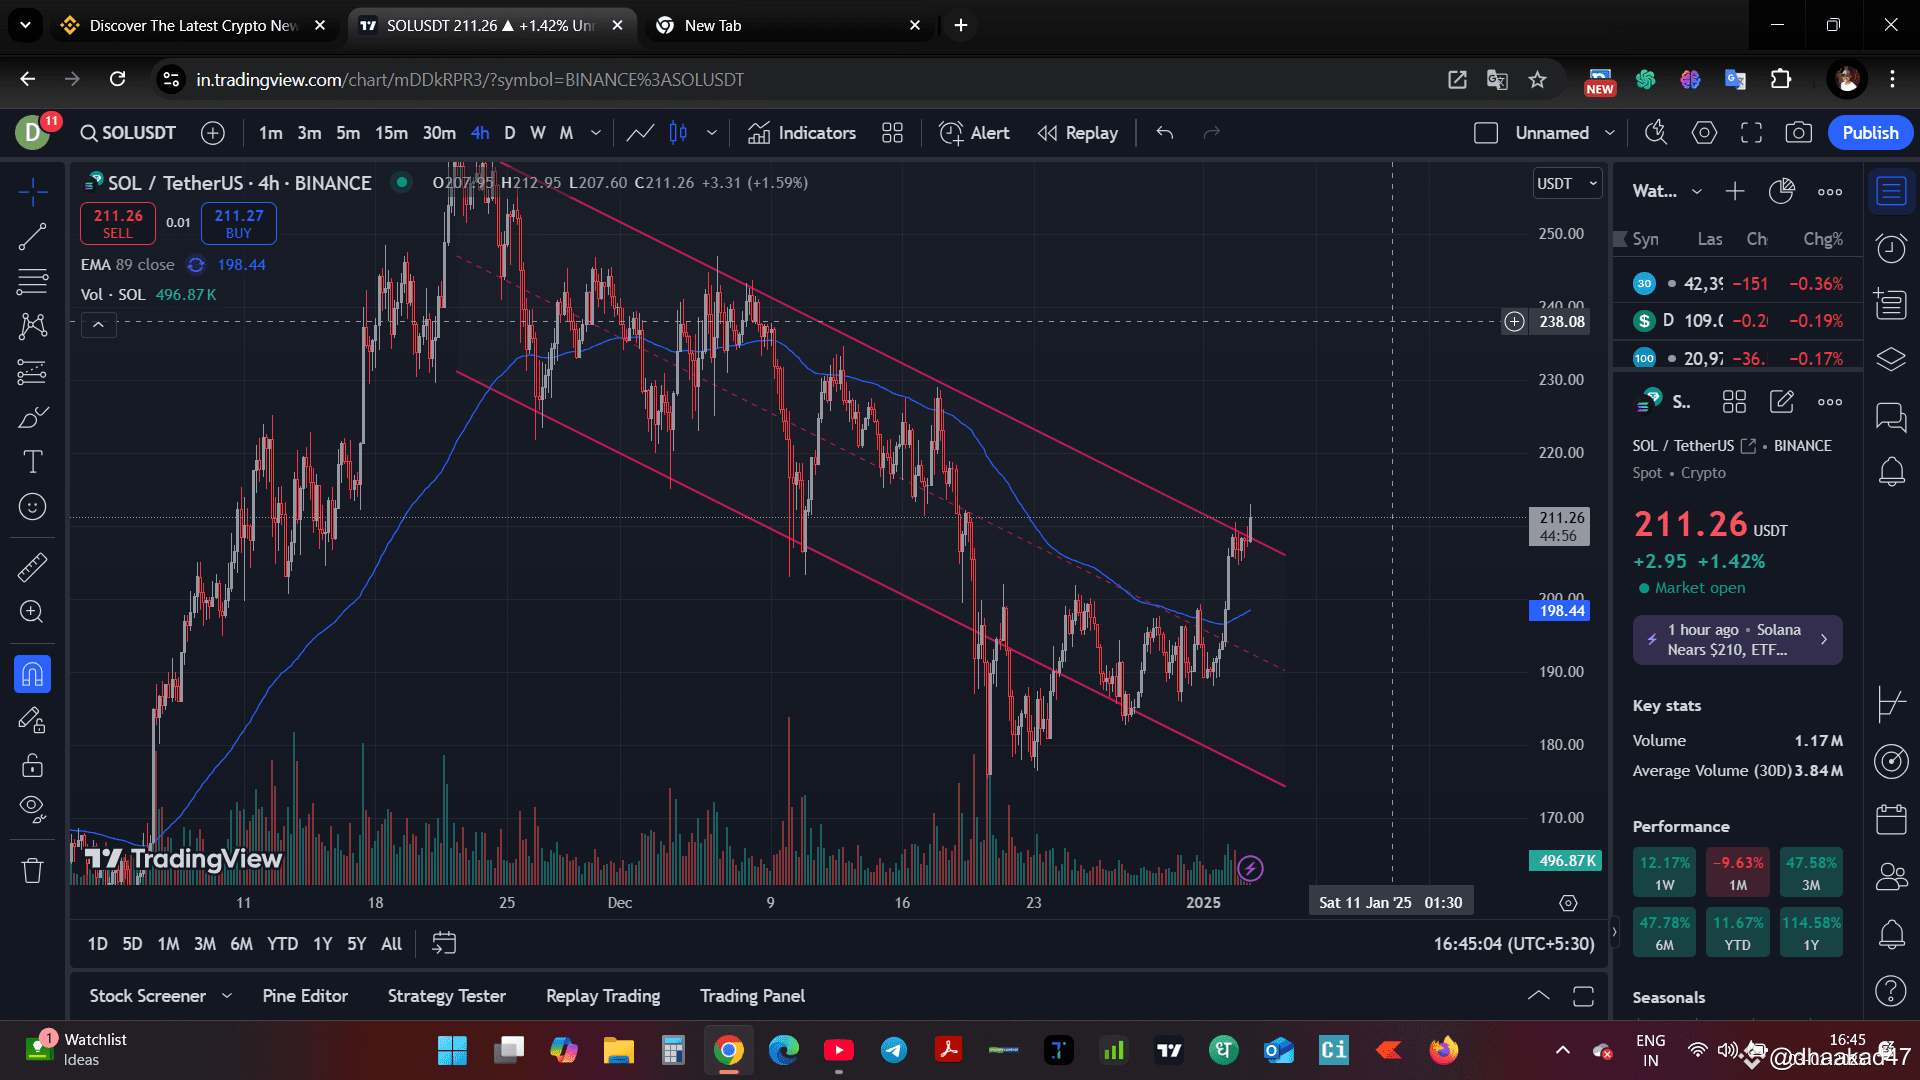Image resolution: width=1920 pixels, height=1080 pixels.
Task: Publish the chart idea
Action: [1870, 133]
